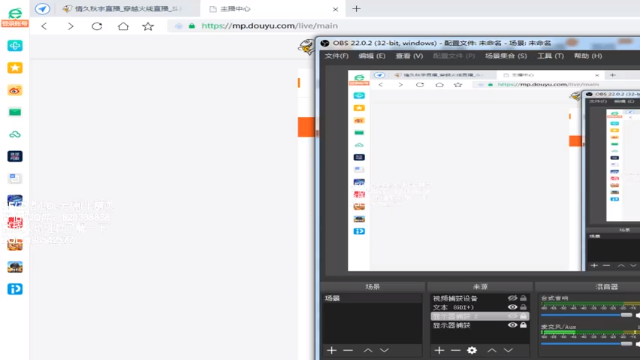Viewport: 640px width, 360px height.
Task: Open the 配置文件(P) menu in OBS
Action: (454, 56)
